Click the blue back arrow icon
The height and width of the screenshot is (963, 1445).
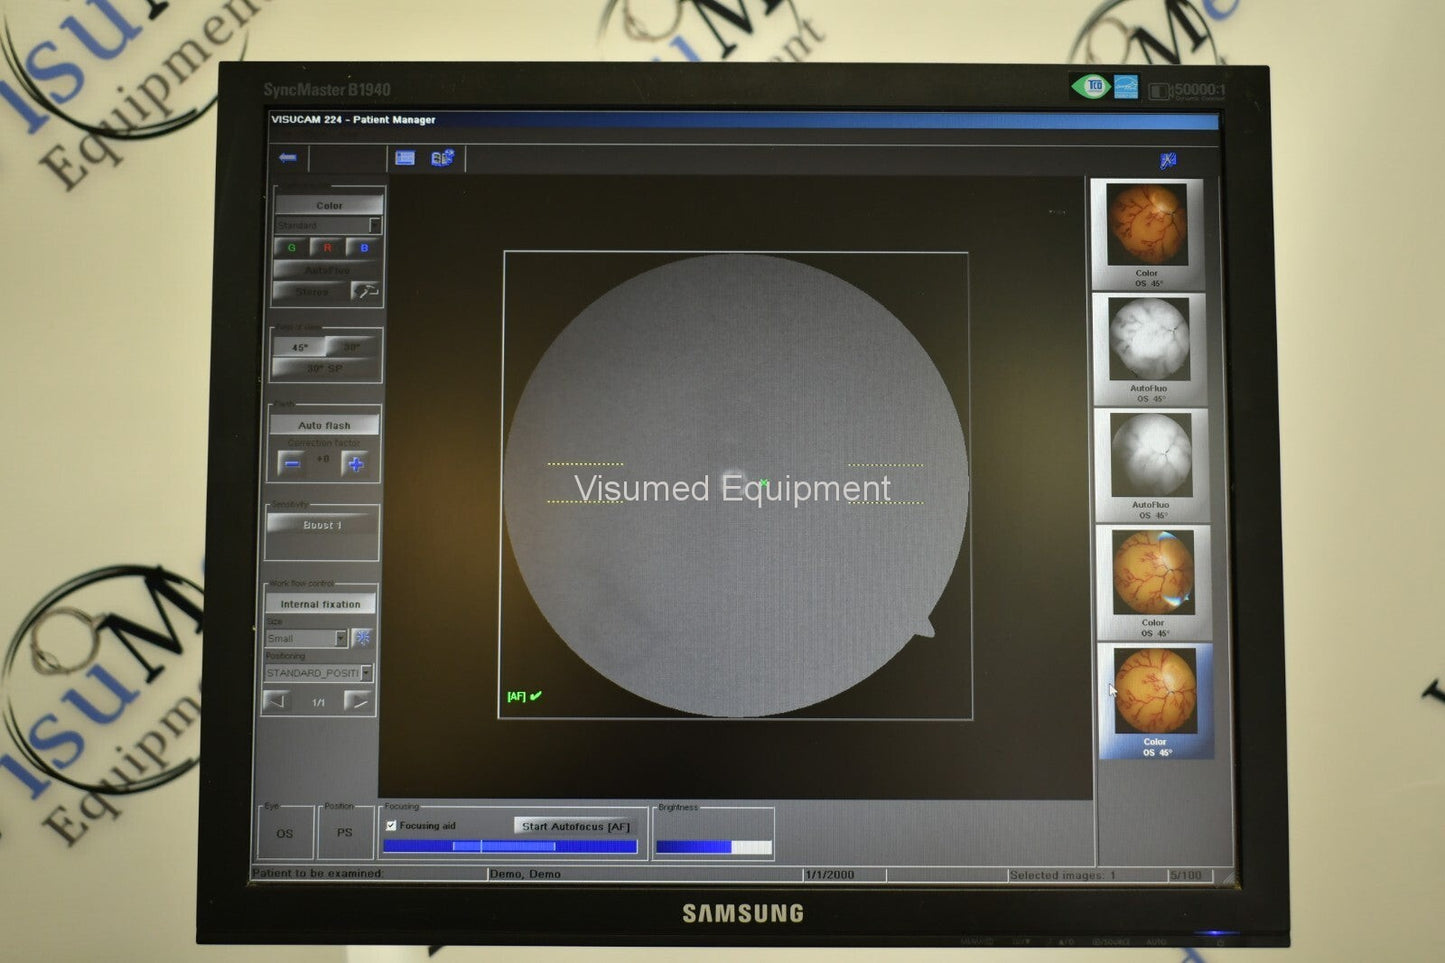[288, 158]
